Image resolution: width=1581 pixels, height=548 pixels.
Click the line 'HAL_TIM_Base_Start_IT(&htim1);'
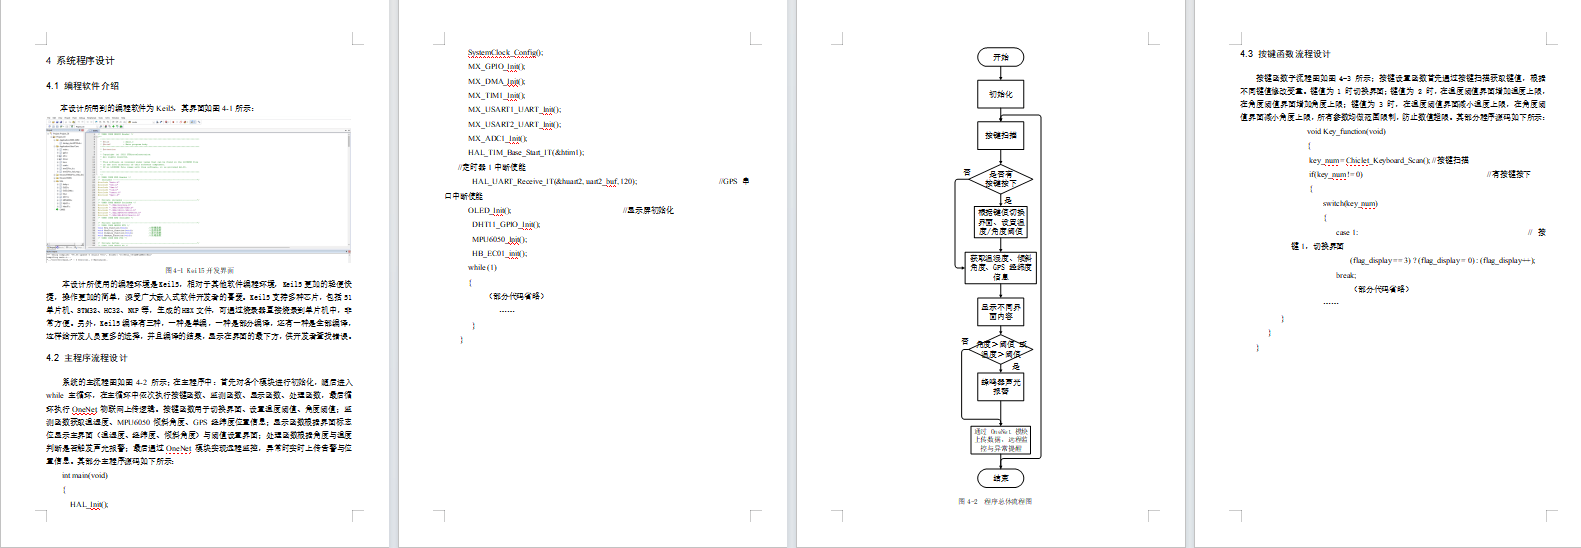click(526, 153)
